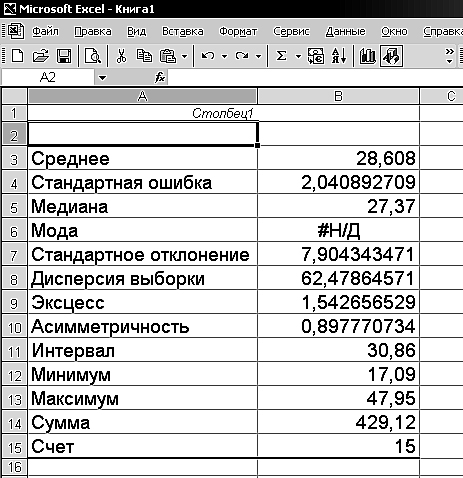Image resolution: width=463 pixels, height=478 pixels.
Task: Select the Медиана cell
Action: coord(143,207)
